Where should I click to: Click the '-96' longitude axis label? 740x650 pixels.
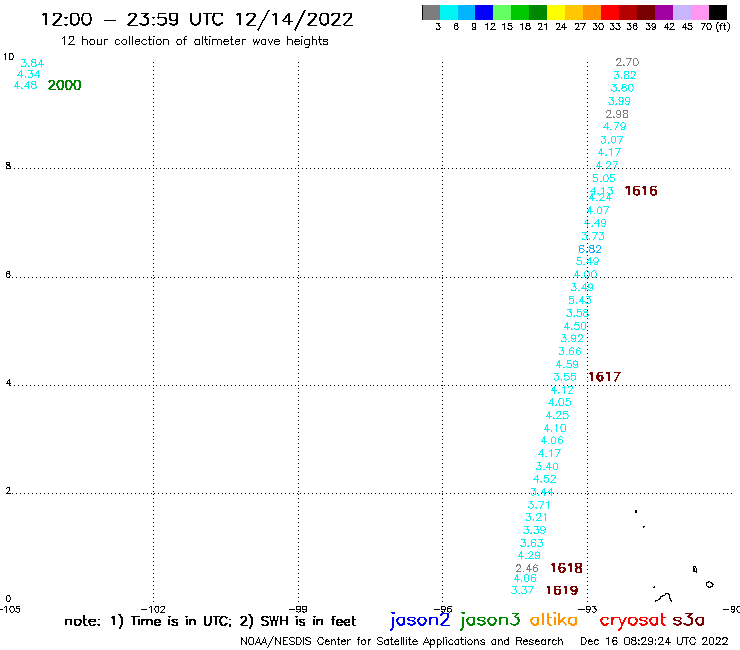(x=443, y=609)
